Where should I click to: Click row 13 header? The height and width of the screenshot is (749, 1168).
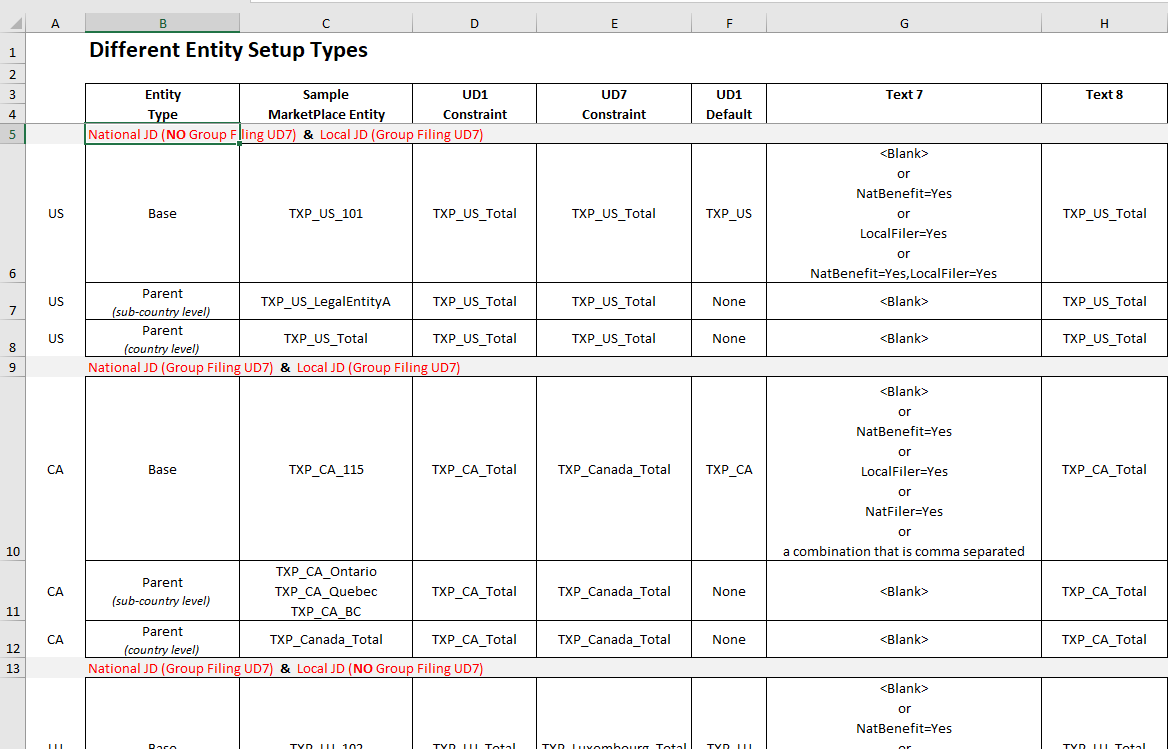(x=11, y=668)
